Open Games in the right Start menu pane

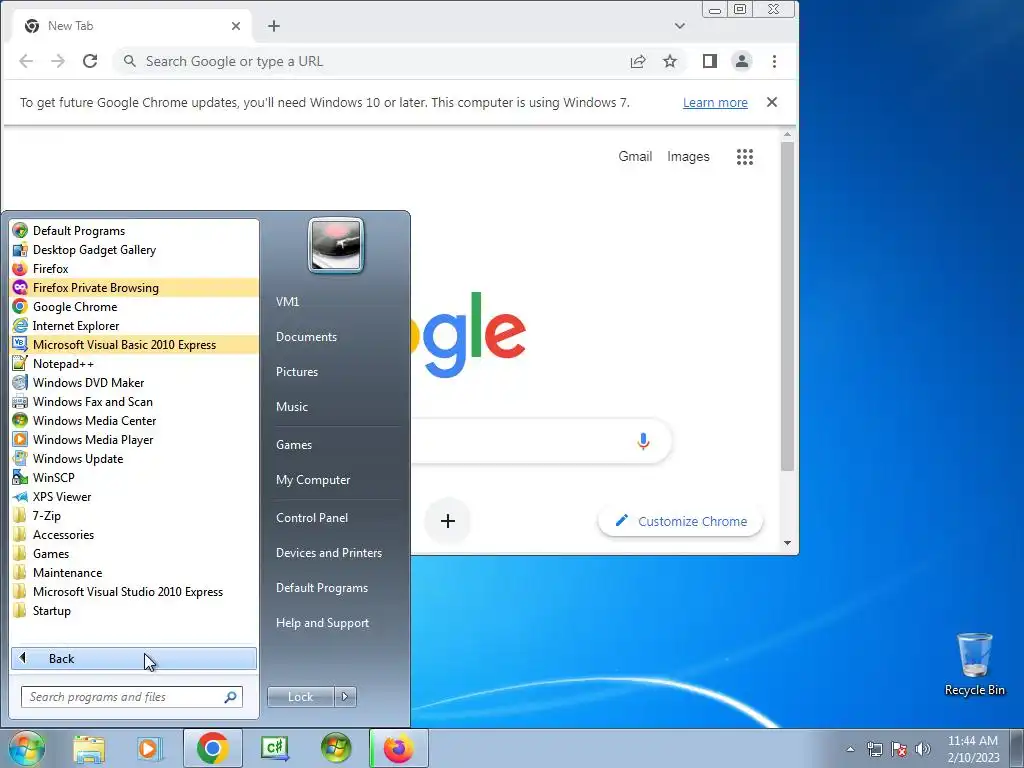[x=294, y=445]
